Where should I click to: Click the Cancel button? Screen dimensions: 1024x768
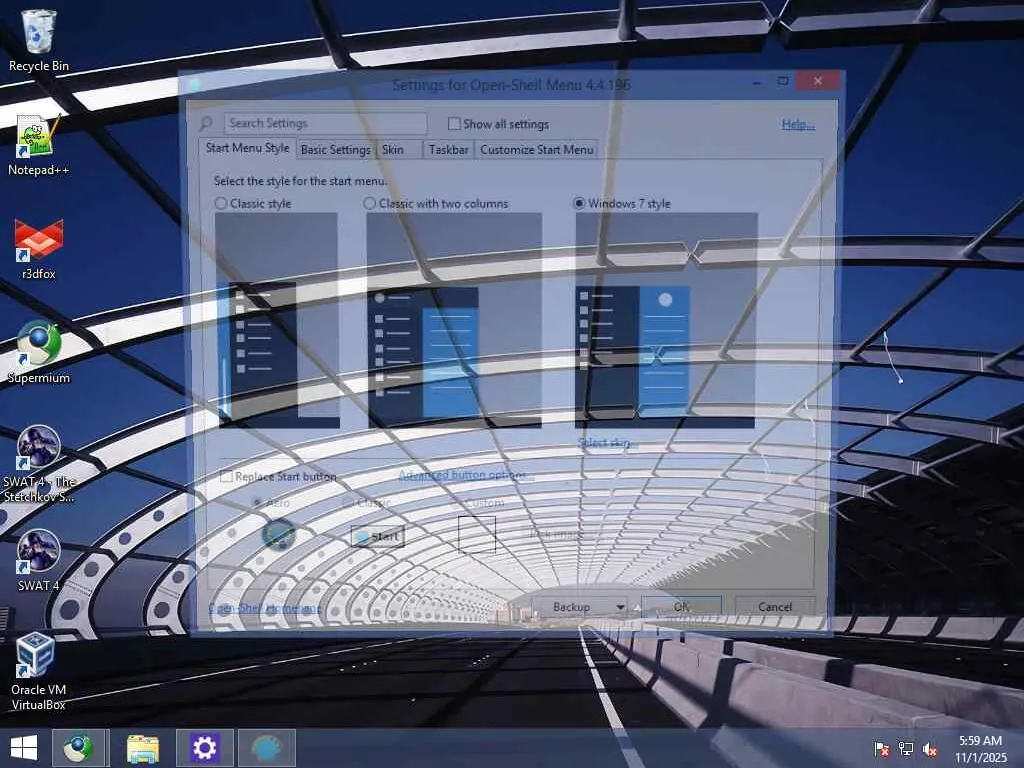775,607
